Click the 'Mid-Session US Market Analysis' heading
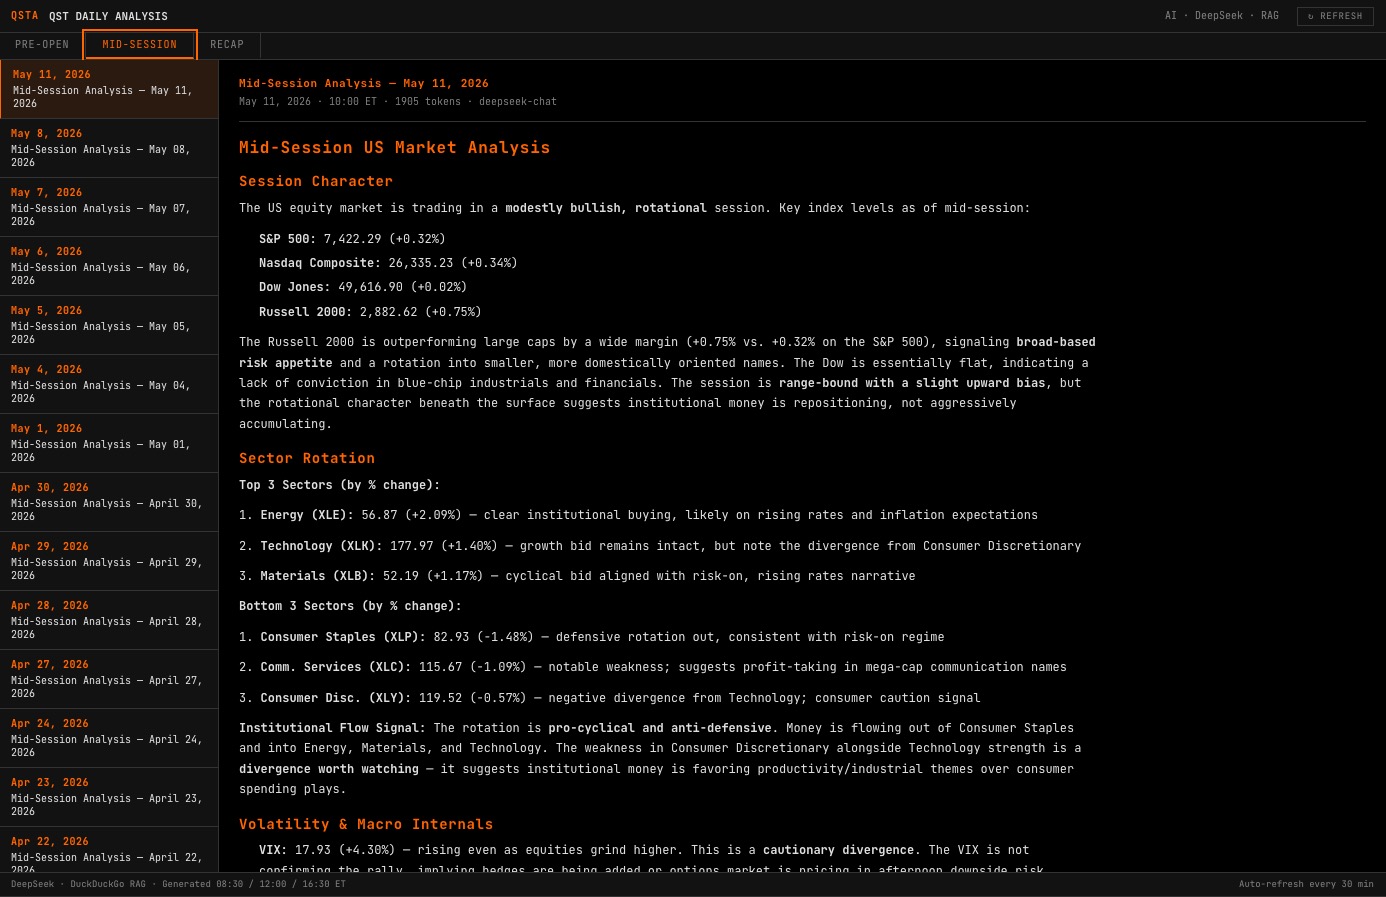 click(394, 148)
